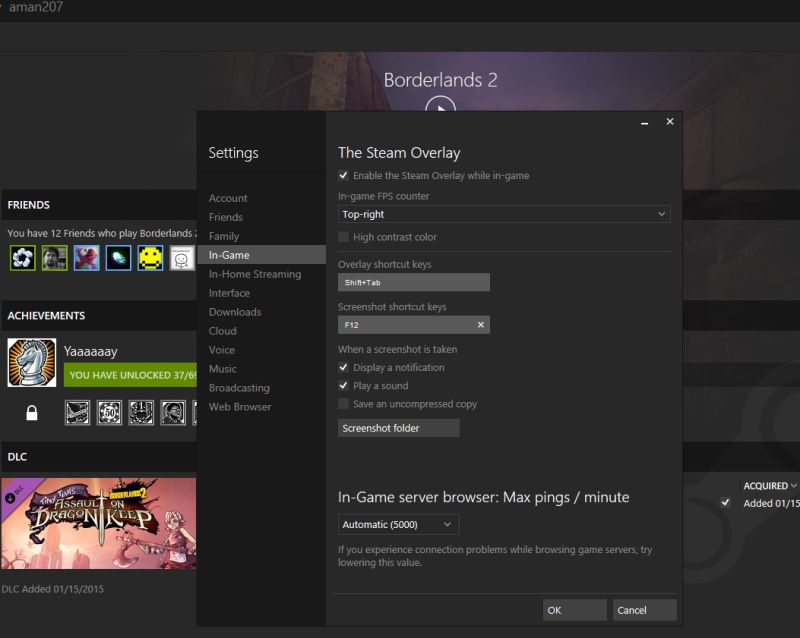Click the white flower friend avatar
The height and width of the screenshot is (638, 800).
22,258
